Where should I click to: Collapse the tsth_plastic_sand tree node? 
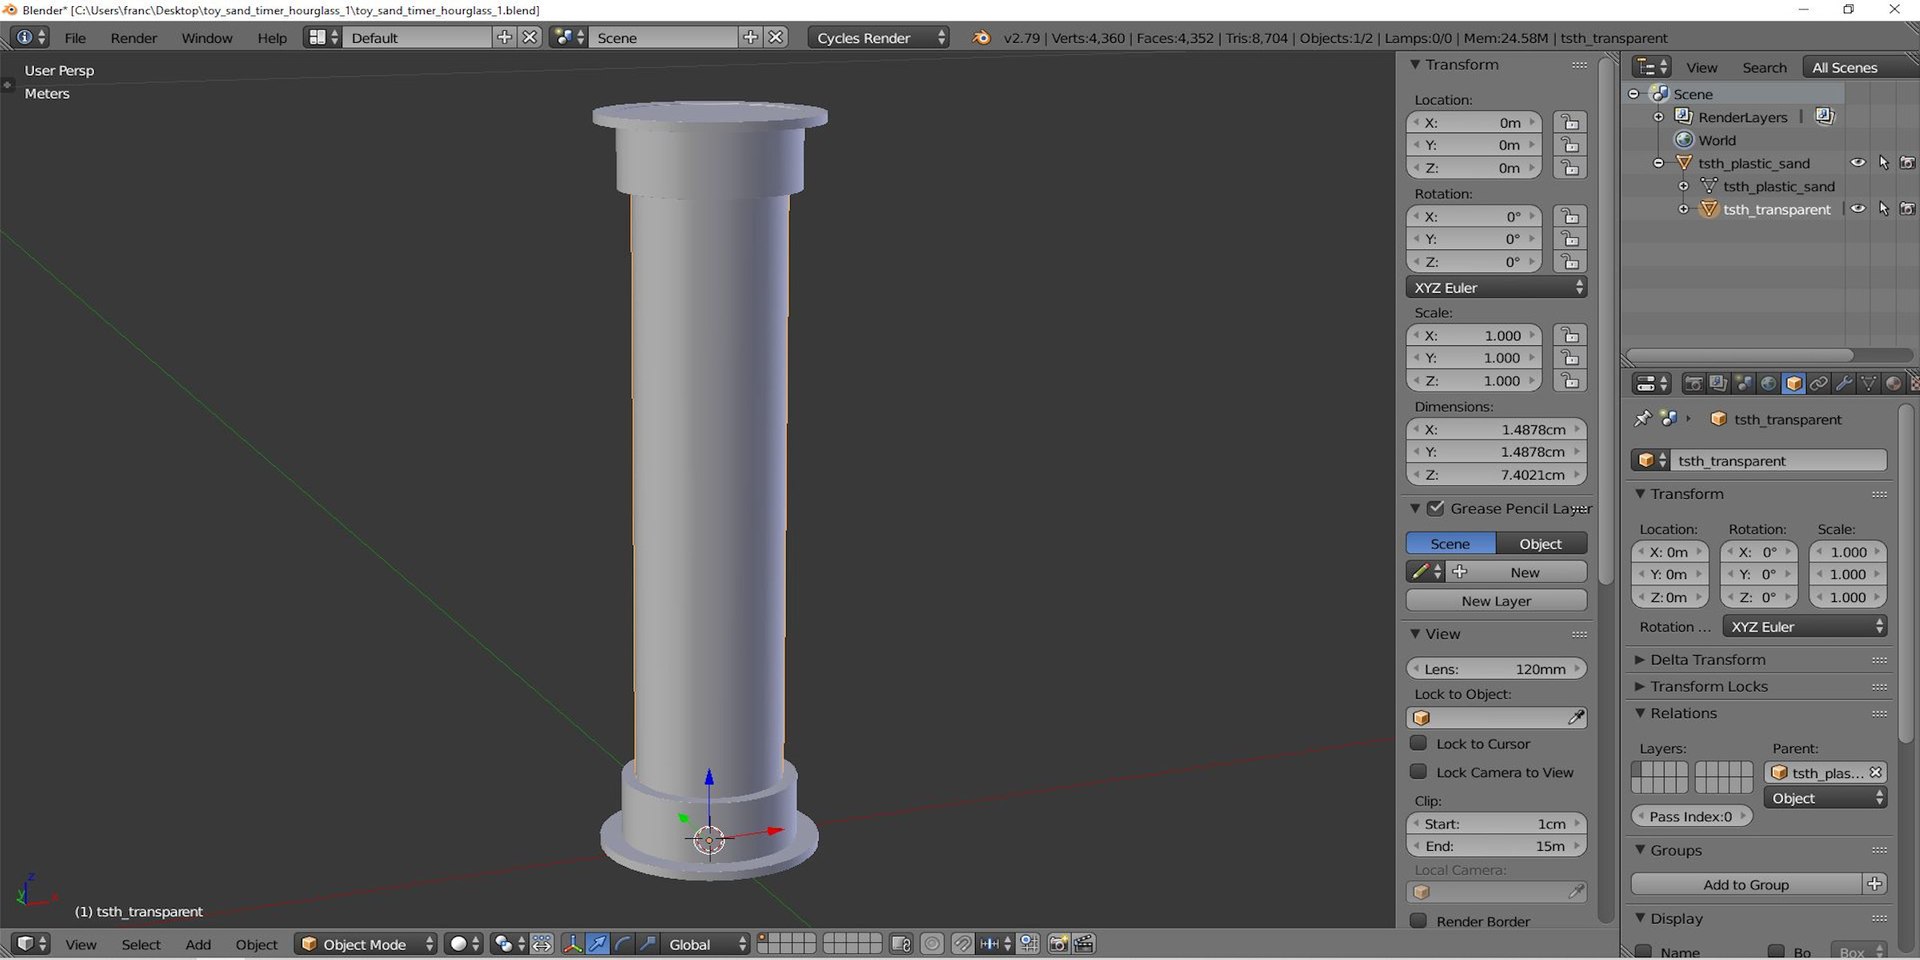coord(1659,163)
